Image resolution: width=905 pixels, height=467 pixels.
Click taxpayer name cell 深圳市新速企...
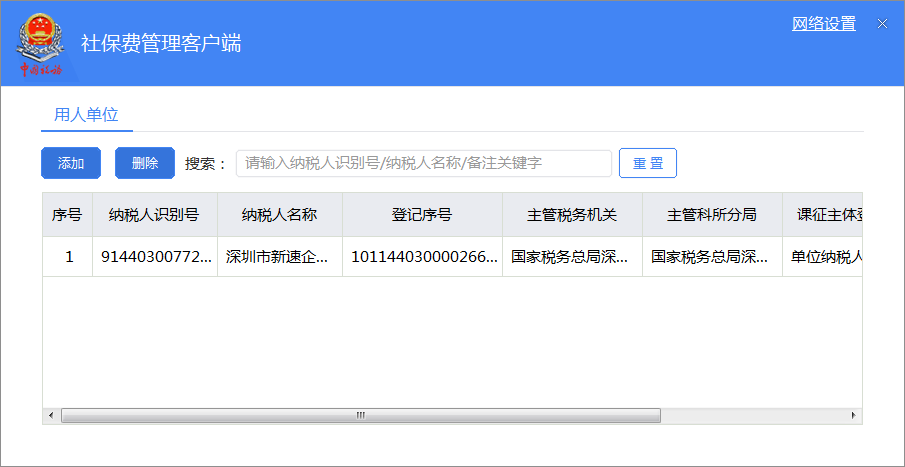coord(279,256)
